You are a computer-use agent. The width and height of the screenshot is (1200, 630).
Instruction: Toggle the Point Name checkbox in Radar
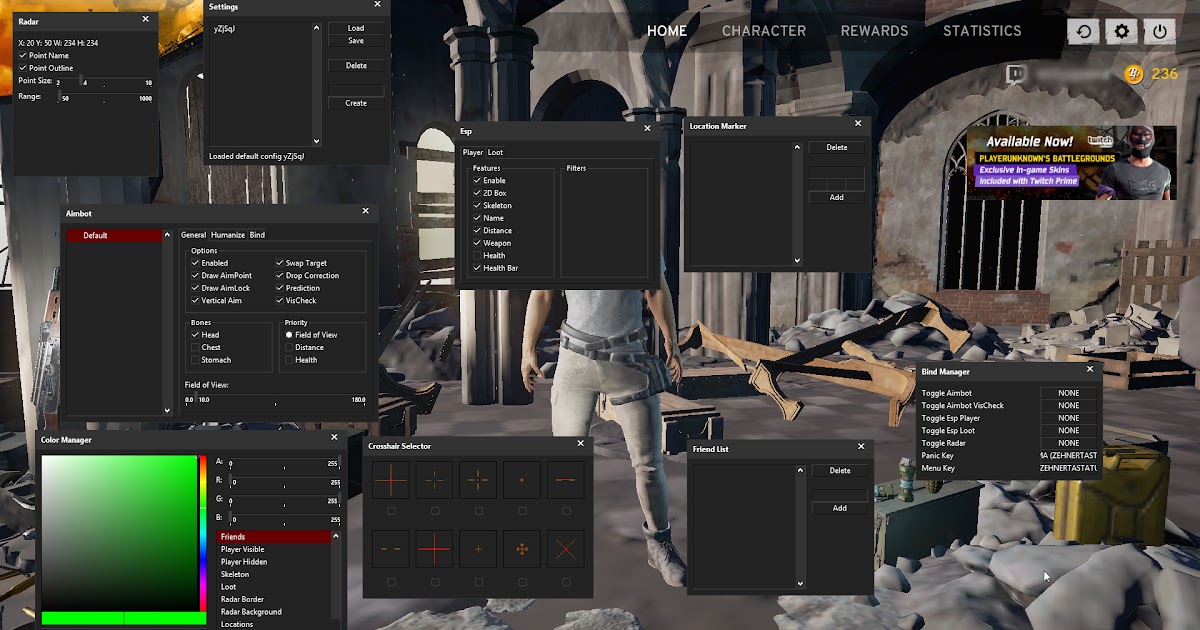23,56
